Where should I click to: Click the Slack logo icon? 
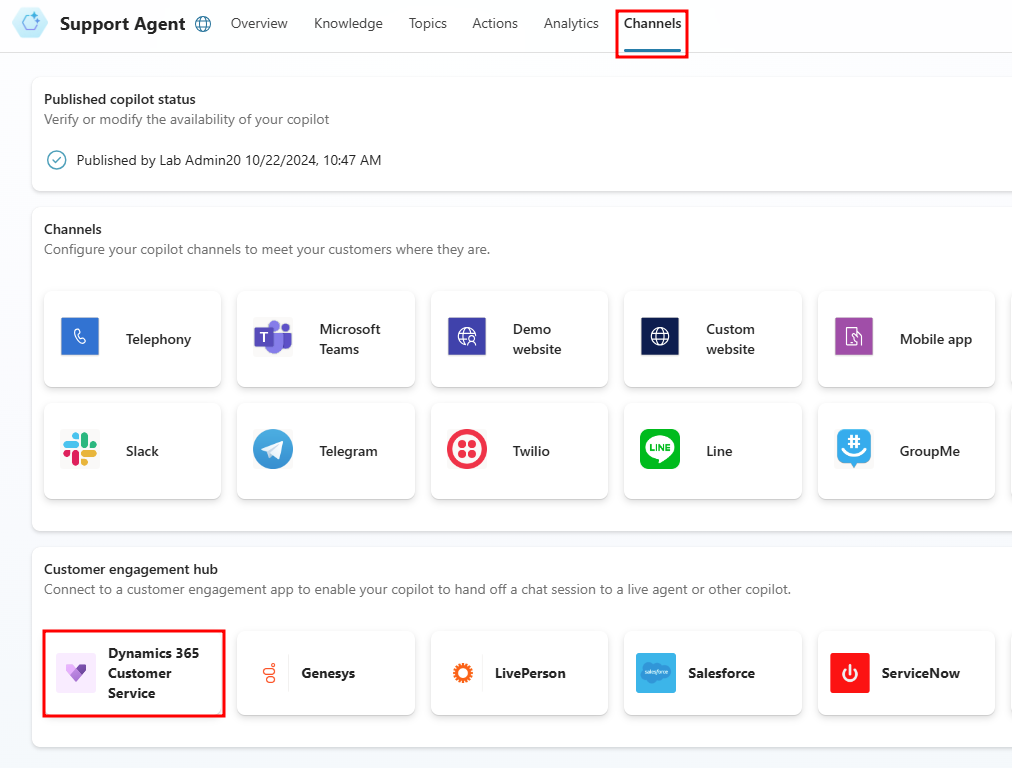[x=80, y=449]
